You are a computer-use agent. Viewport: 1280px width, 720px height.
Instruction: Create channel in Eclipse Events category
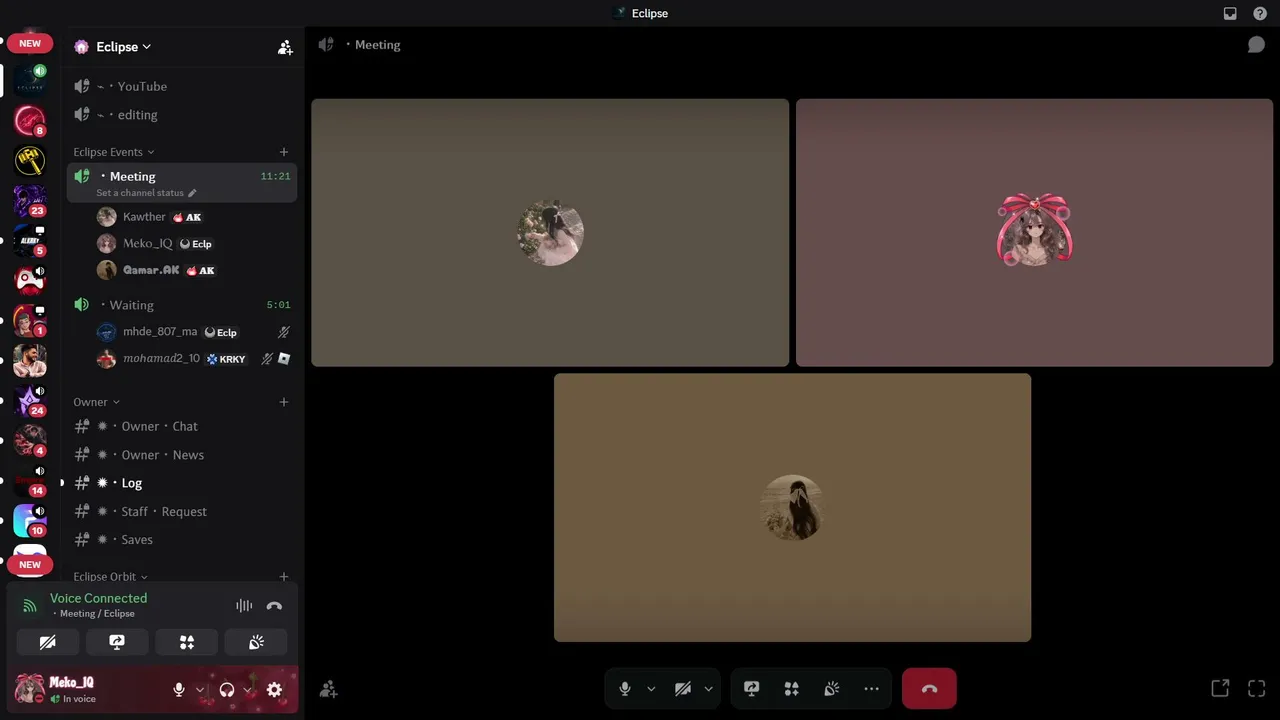(x=284, y=152)
